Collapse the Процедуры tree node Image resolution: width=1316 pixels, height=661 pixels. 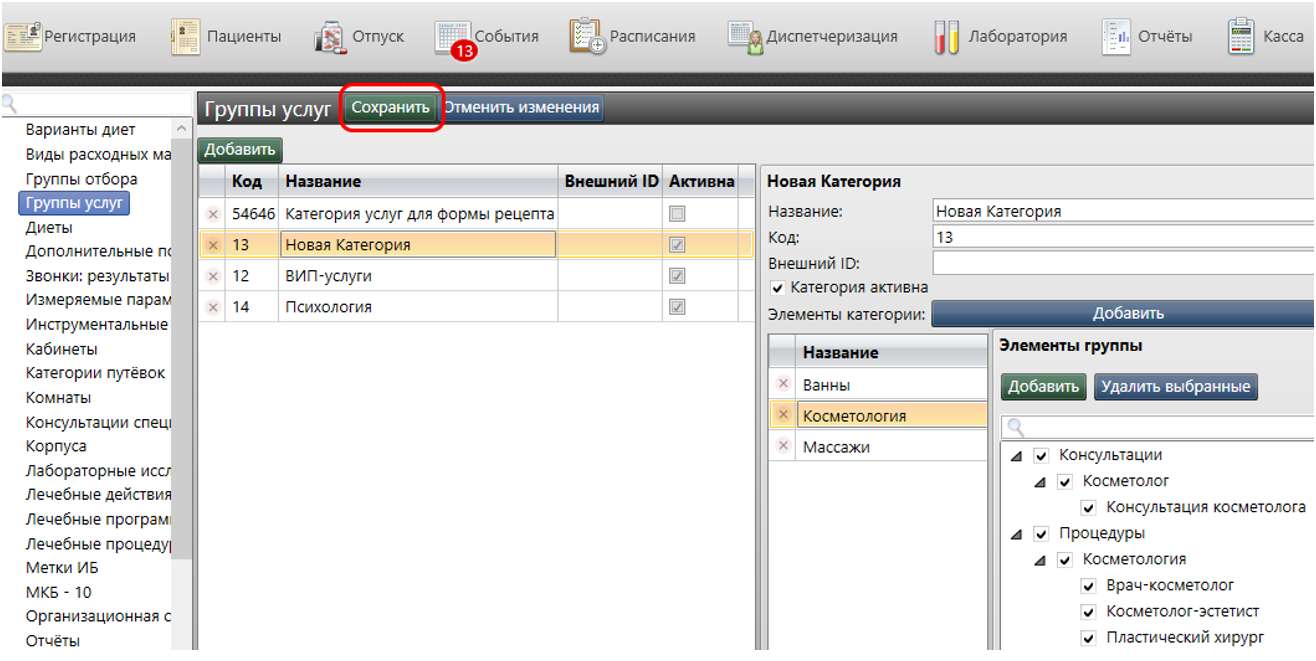click(1016, 534)
